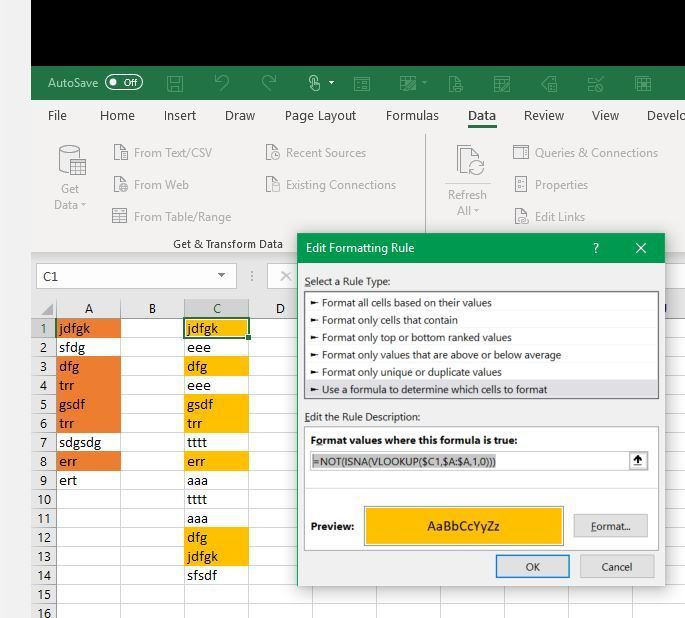
Task: Select column A header
Action: (x=89, y=308)
